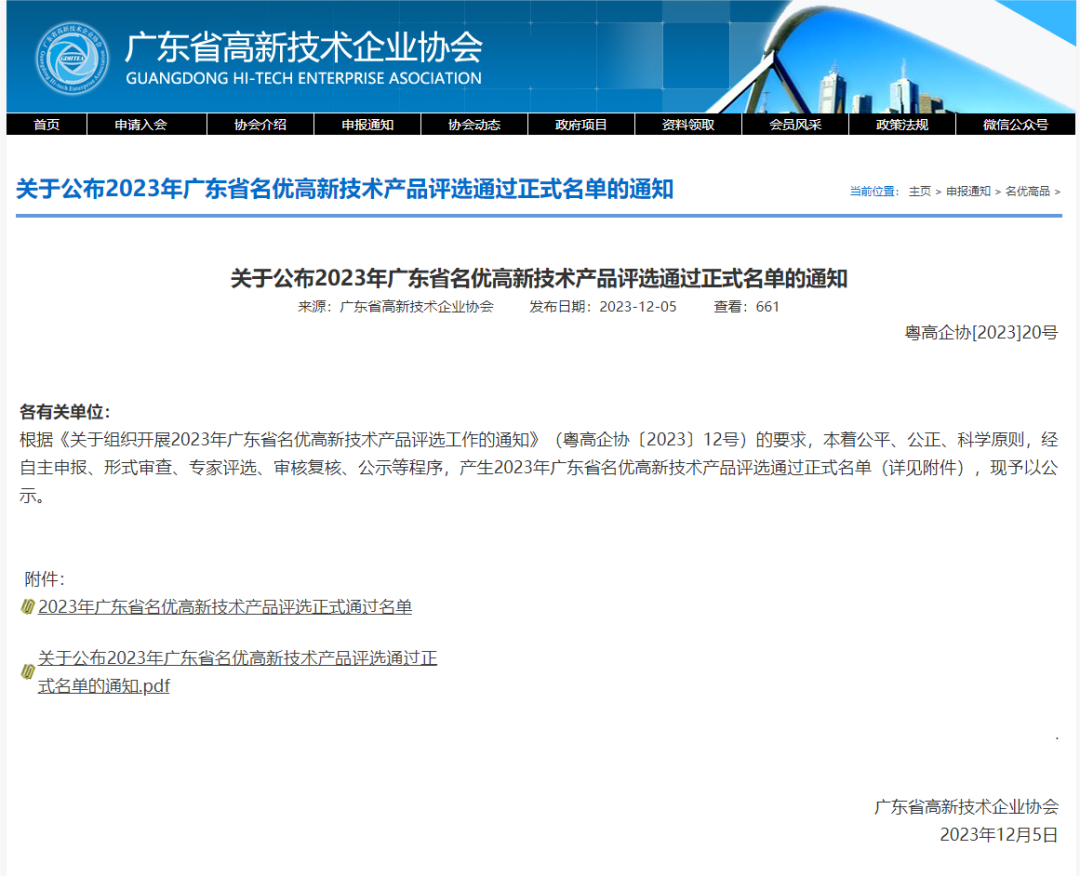Select 资料领取 from the navigation bar
The image size is (1080, 876).
coord(688,125)
